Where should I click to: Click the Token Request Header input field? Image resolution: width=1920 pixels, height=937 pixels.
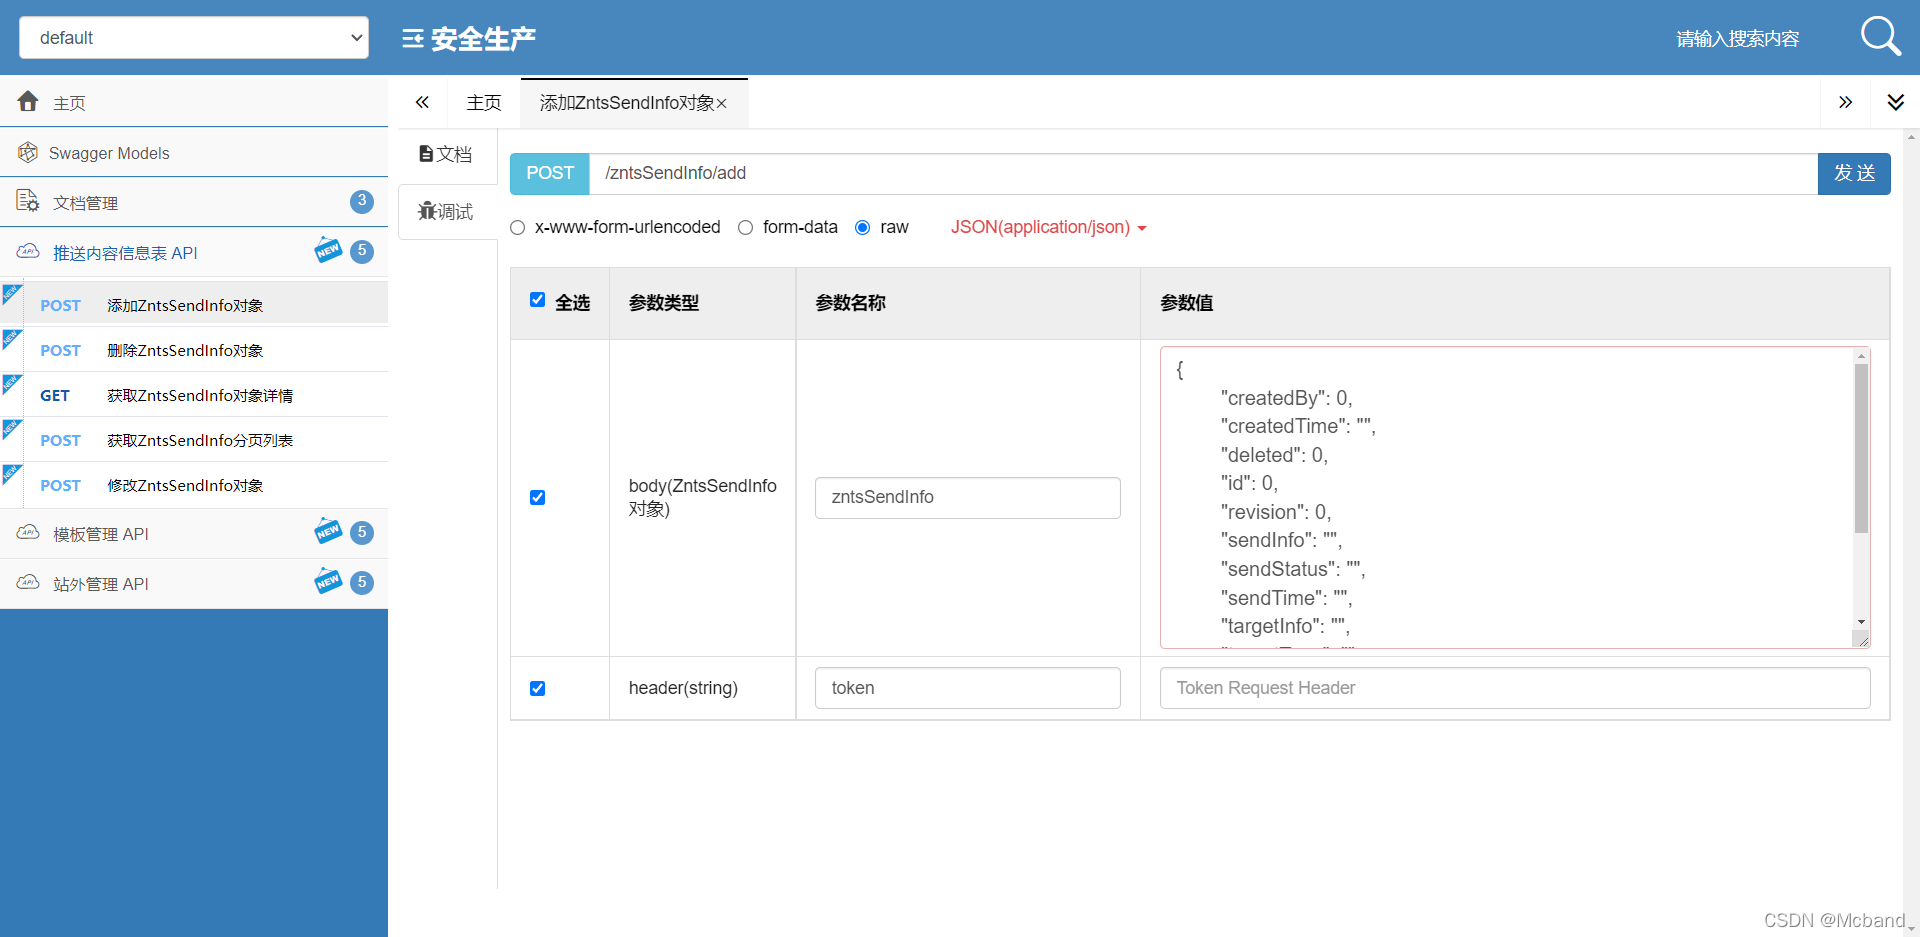[1513, 688]
